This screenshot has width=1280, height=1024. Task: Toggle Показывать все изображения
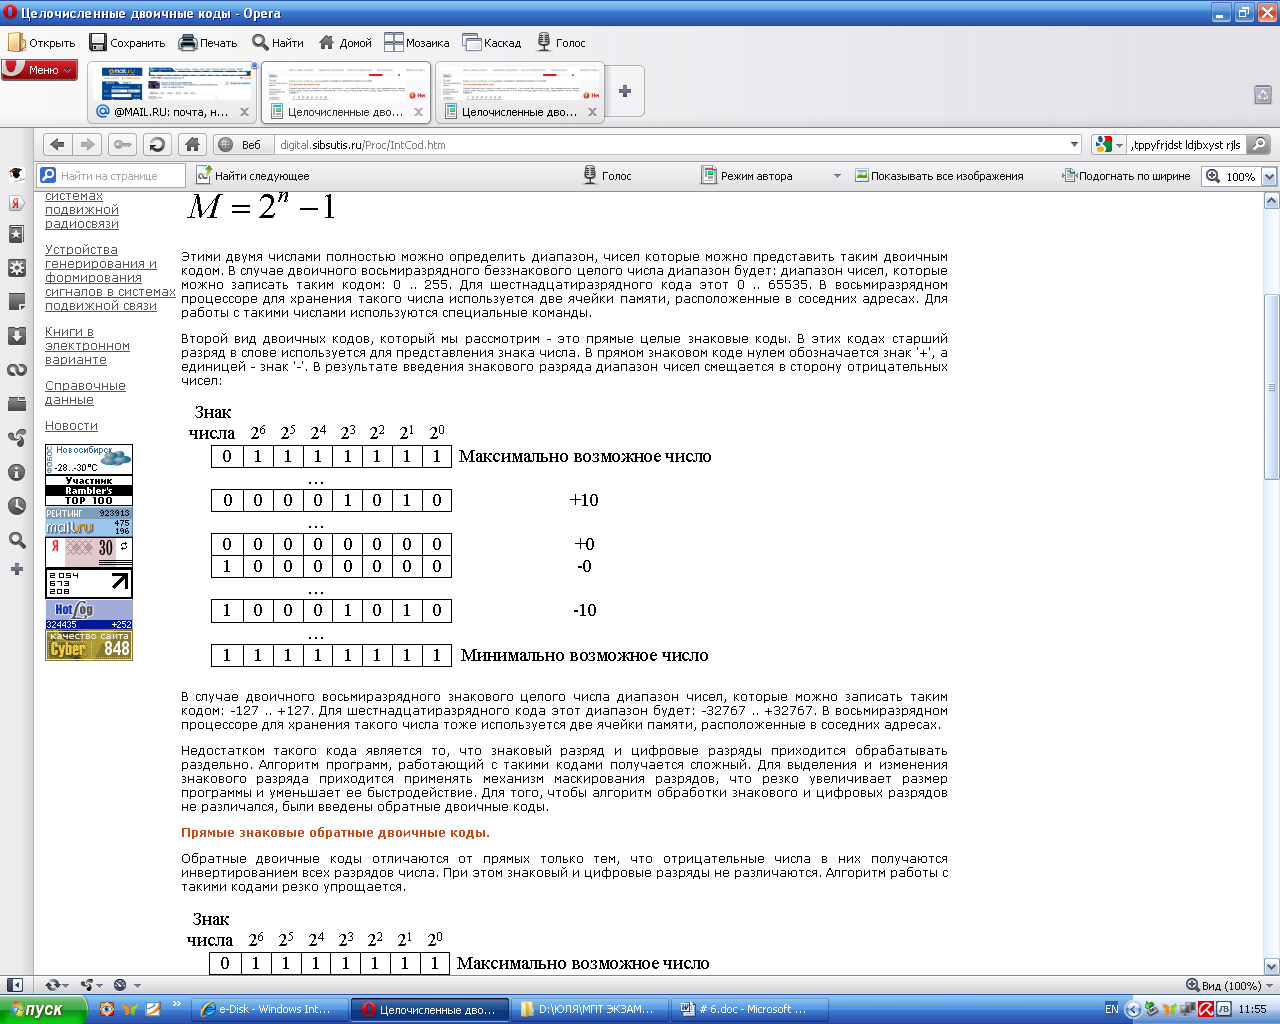click(x=939, y=175)
